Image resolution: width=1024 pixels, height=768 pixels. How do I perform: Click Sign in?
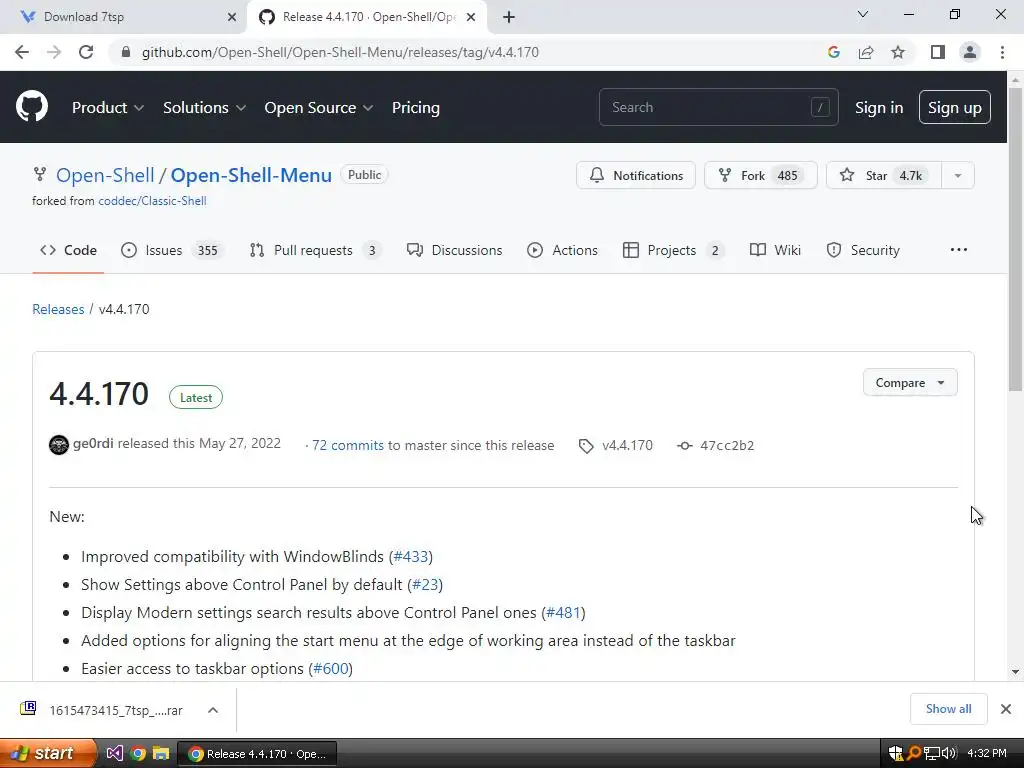(879, 107)
